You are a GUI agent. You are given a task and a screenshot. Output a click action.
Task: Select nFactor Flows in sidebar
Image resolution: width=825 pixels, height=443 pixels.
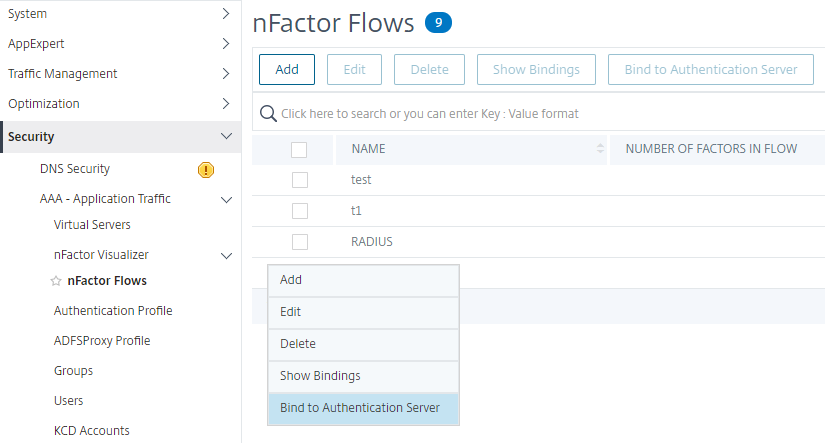107,281
